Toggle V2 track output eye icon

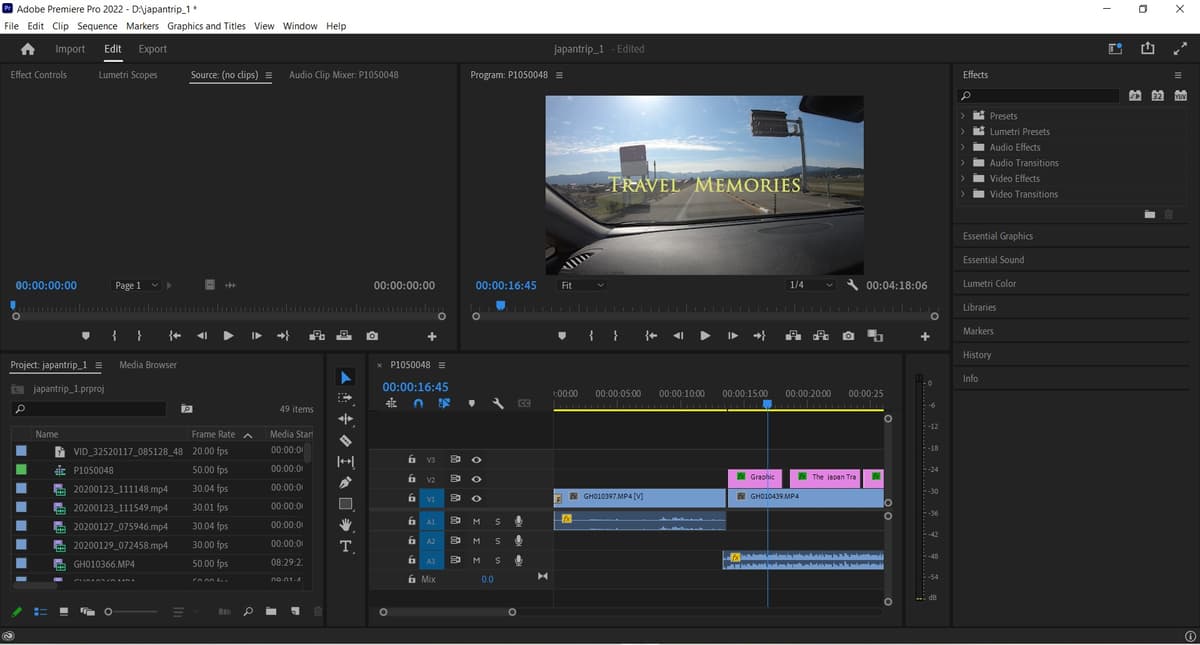point(476,479)
